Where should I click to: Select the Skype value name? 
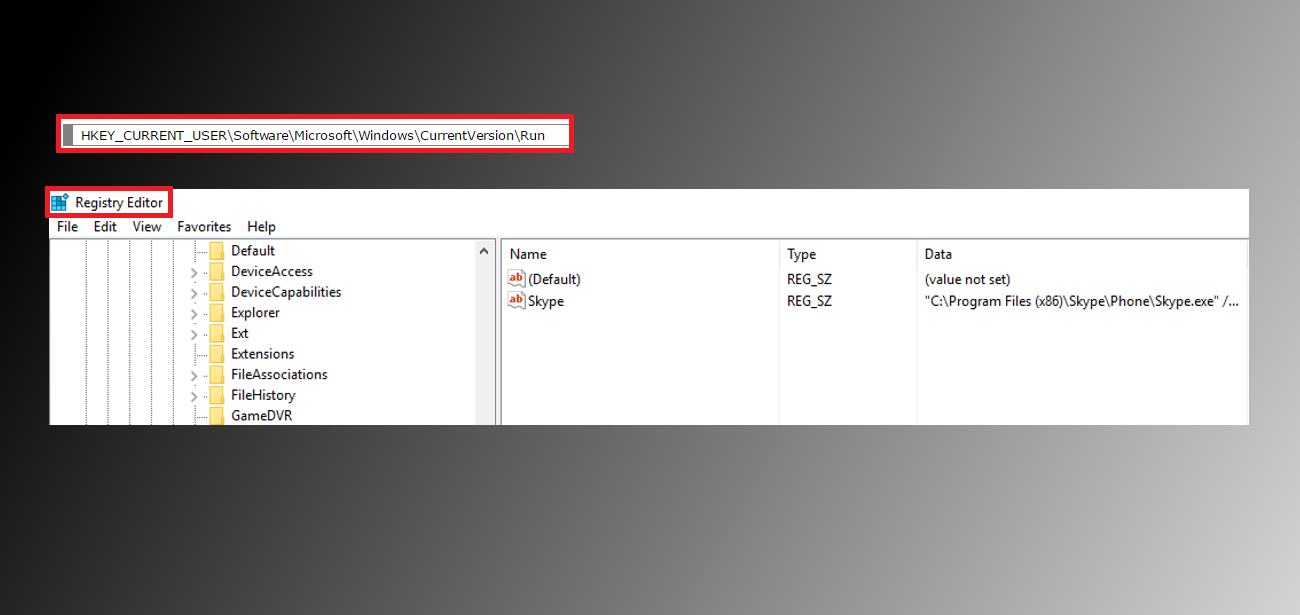546,301
